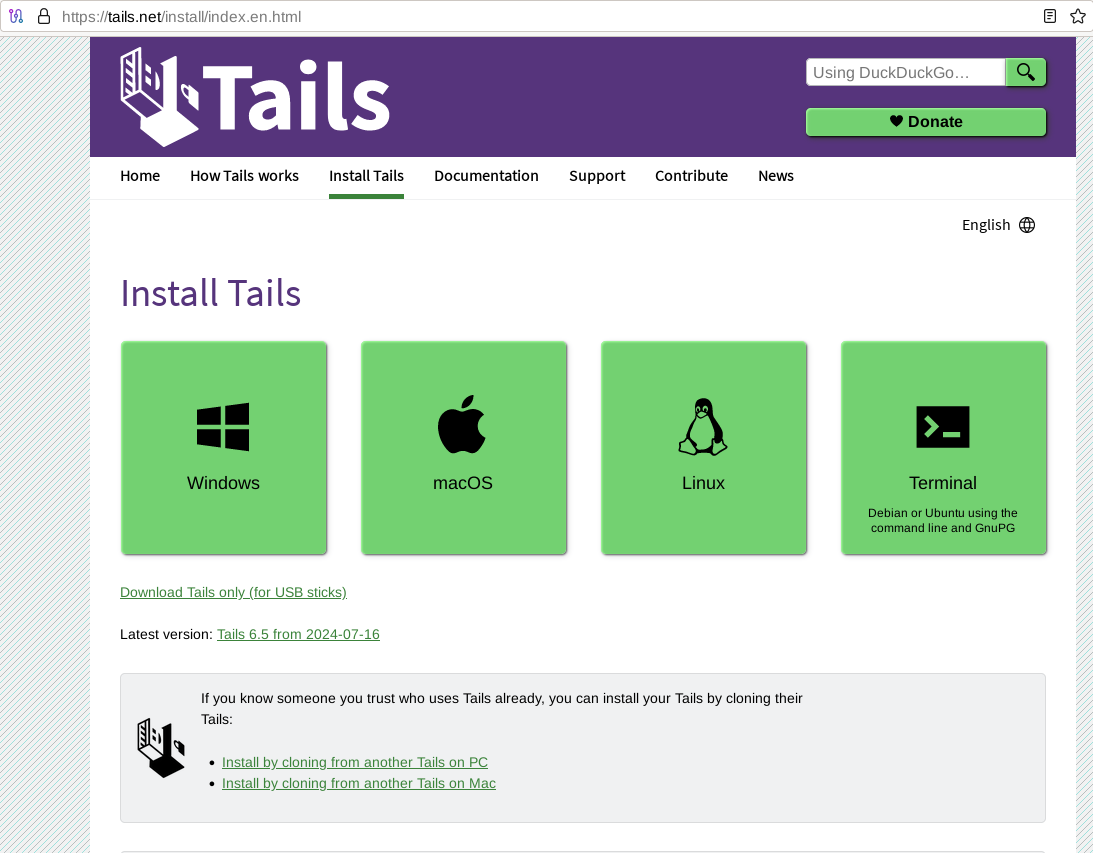Click 'Latest version:' label text
The width and height of the screenshot is (1093, 853).
point(166,634)
